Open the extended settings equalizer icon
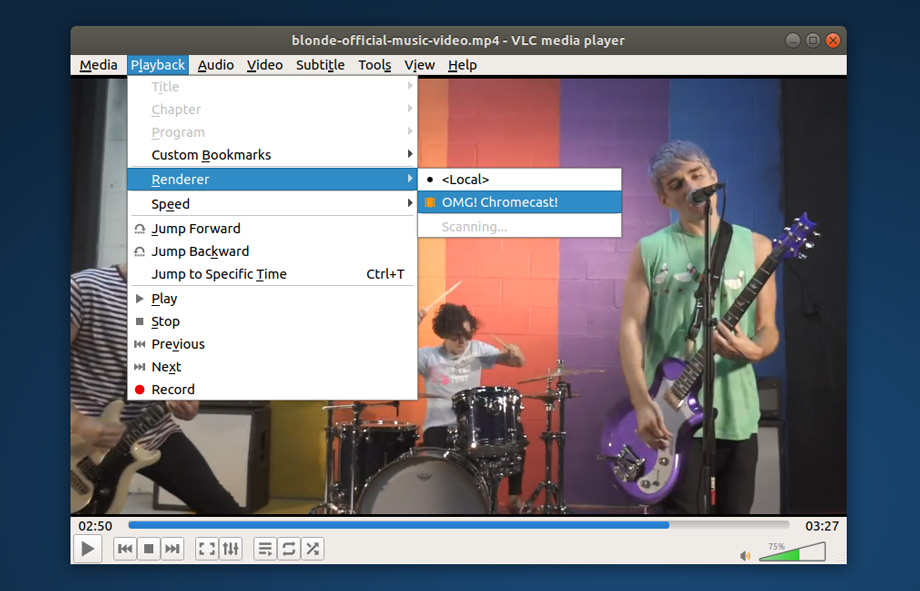The image size is (920, 591). 231,549
